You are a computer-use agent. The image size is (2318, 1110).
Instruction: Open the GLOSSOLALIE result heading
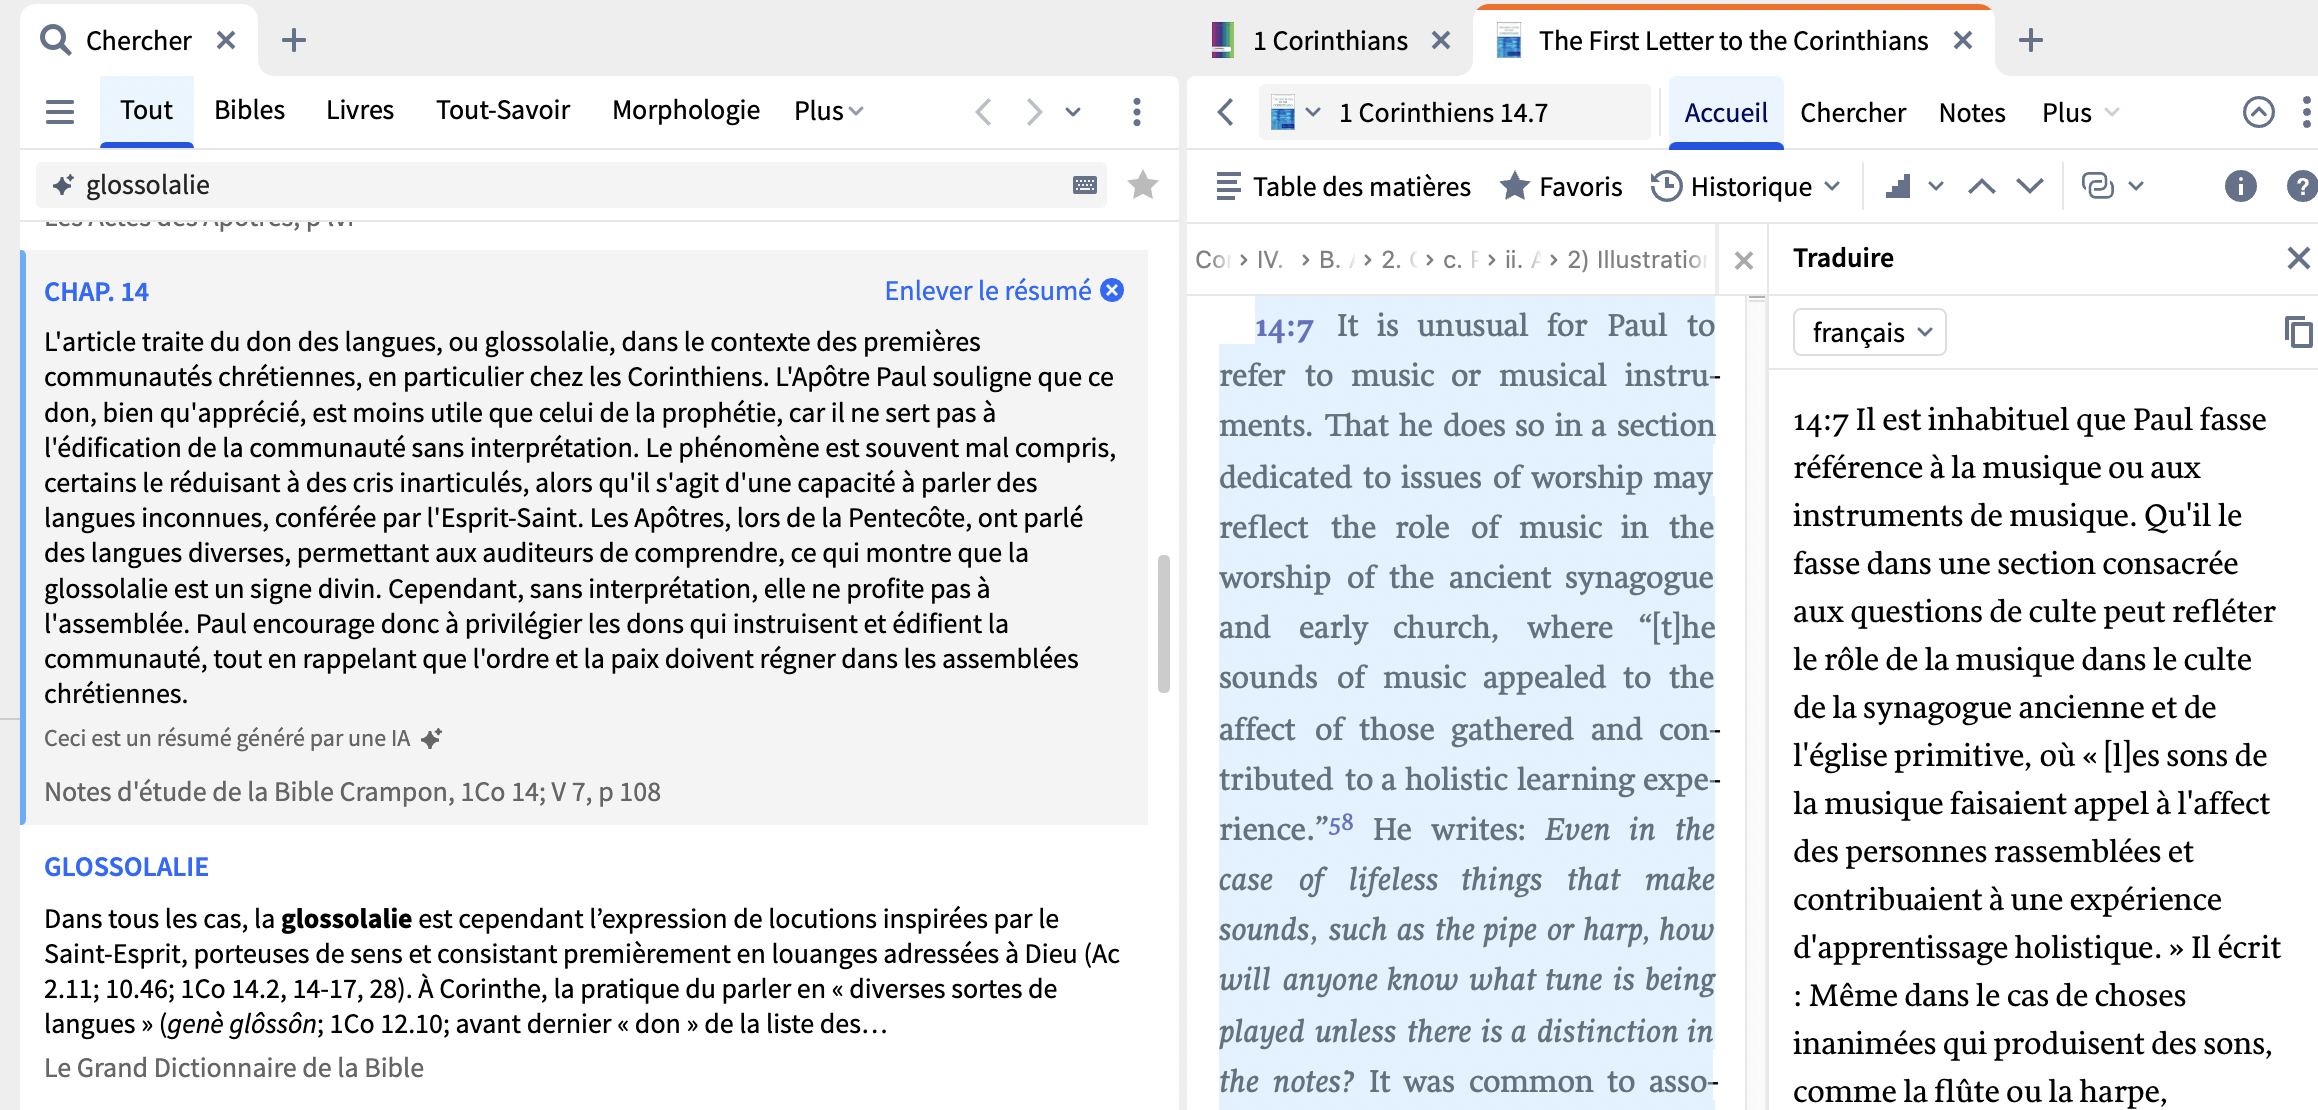(126, 867)
